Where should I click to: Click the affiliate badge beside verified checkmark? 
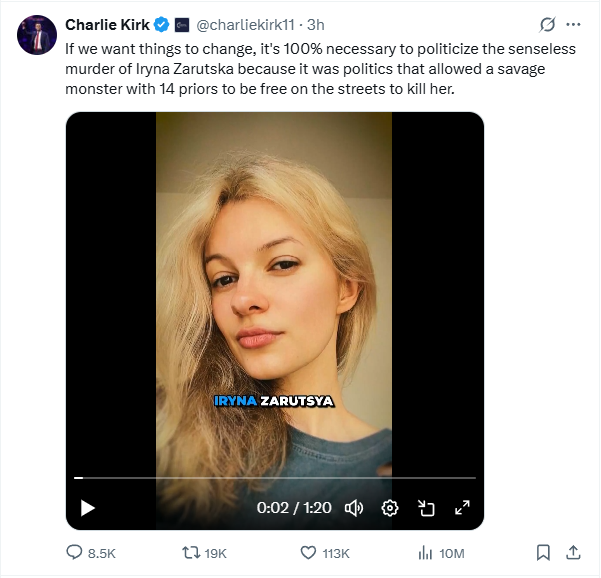click(x=182, y=24)
